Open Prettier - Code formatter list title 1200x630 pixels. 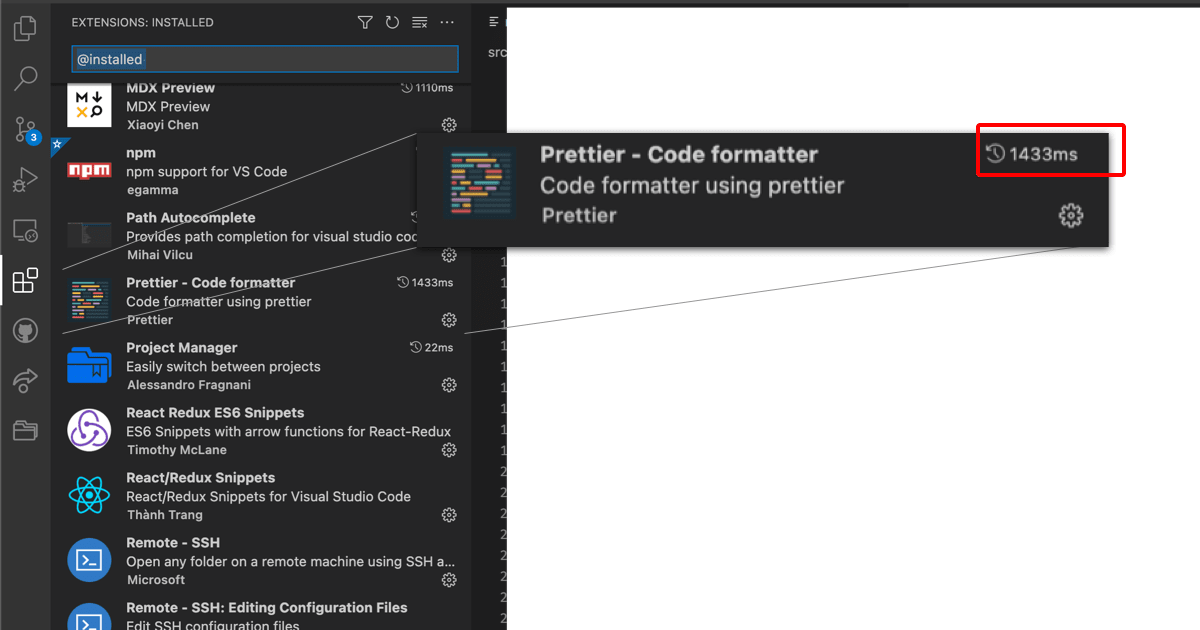[210, 283]
